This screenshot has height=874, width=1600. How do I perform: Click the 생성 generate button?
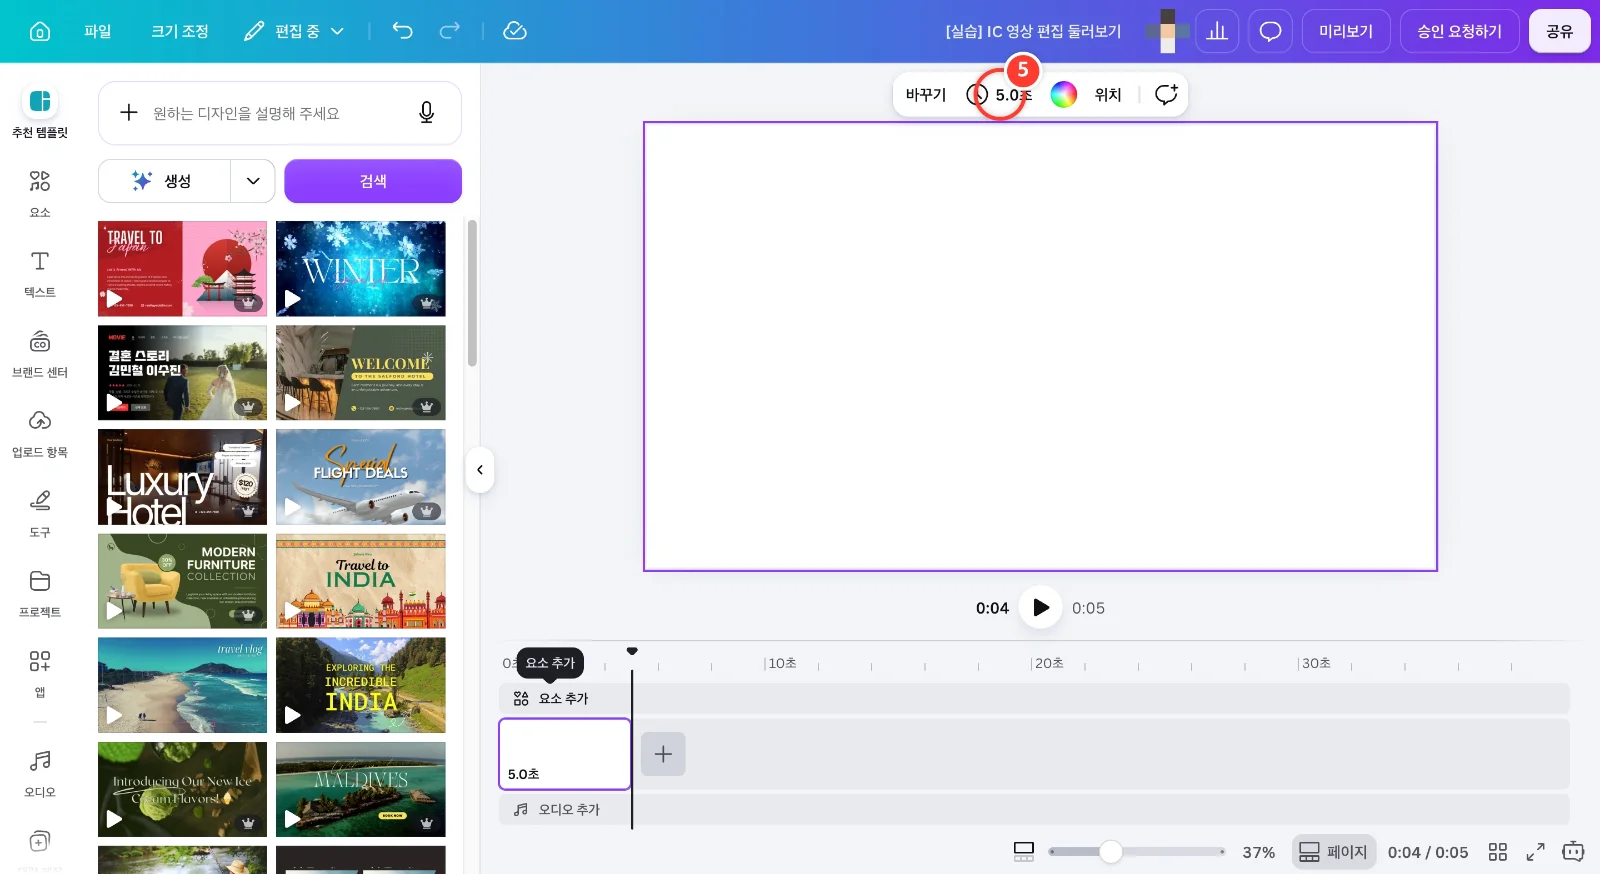(164, 181)
